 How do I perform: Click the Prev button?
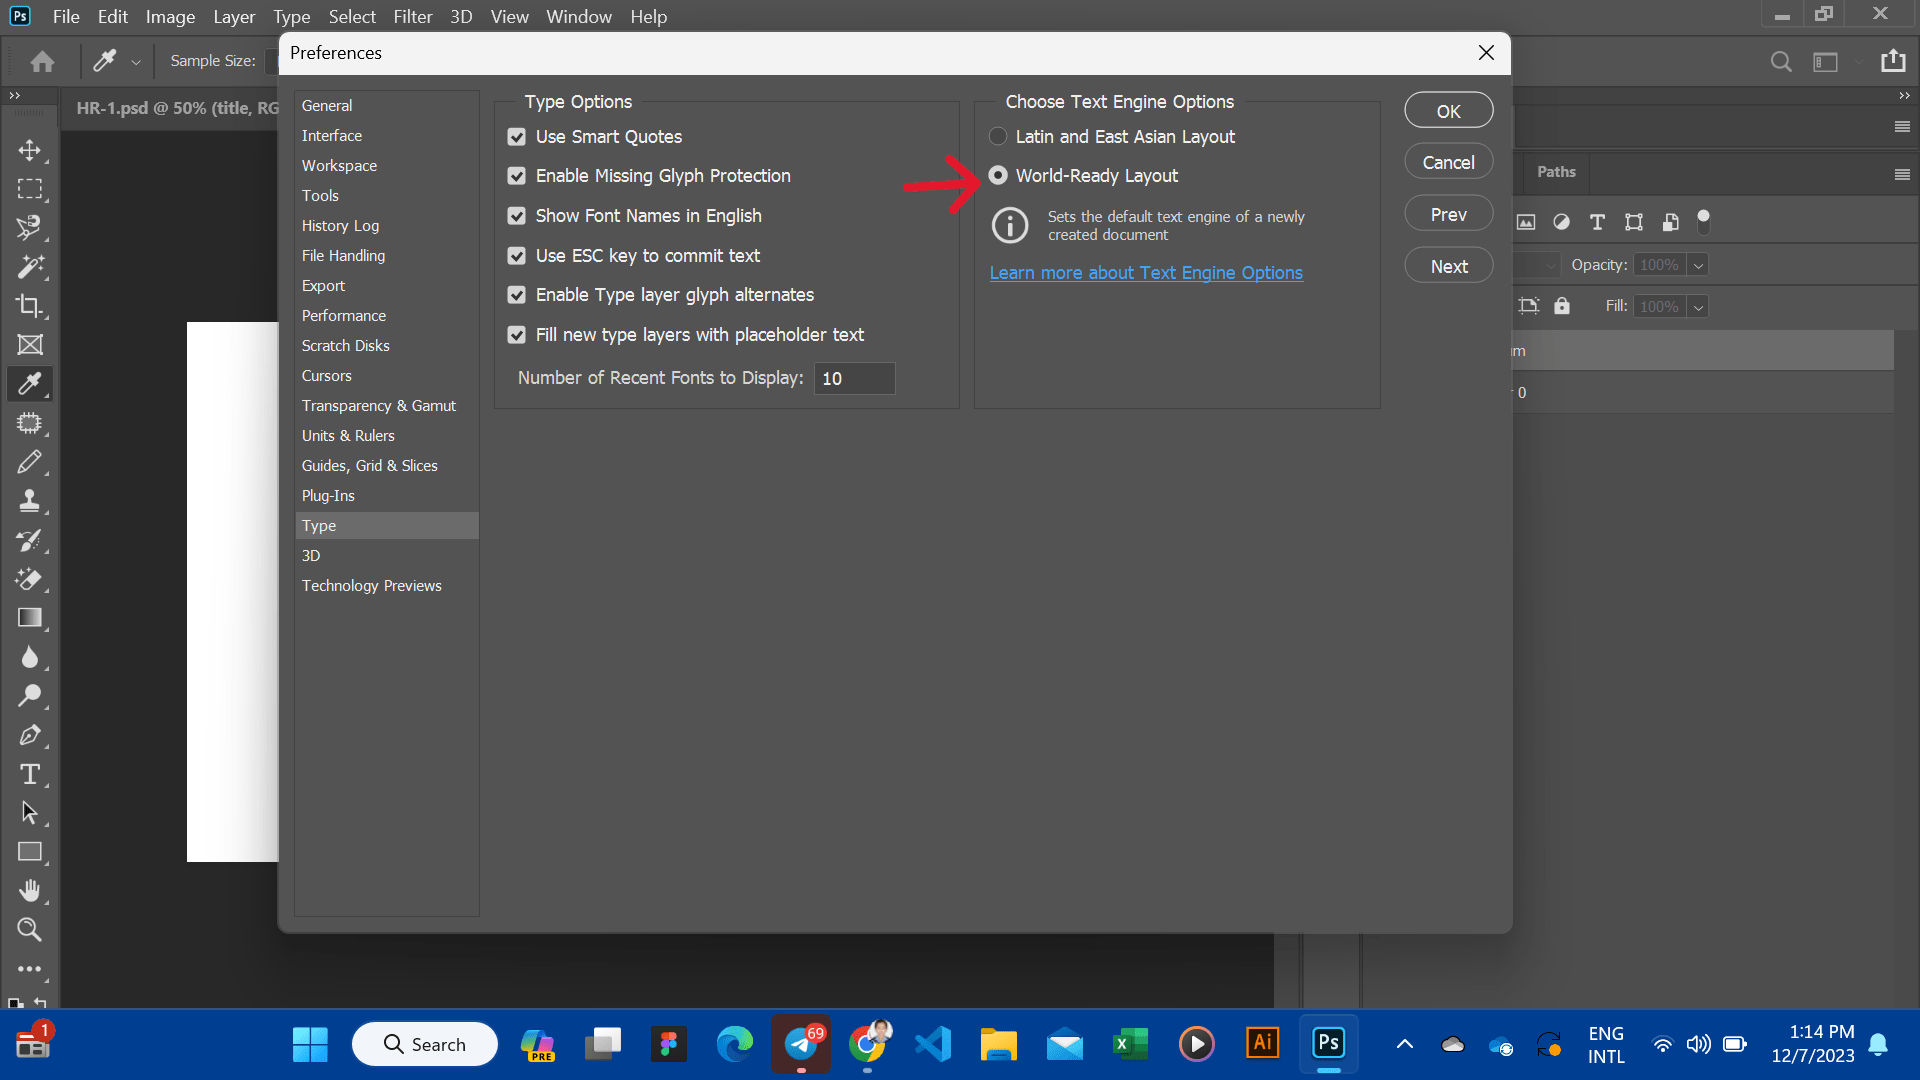click(1449, 214)
